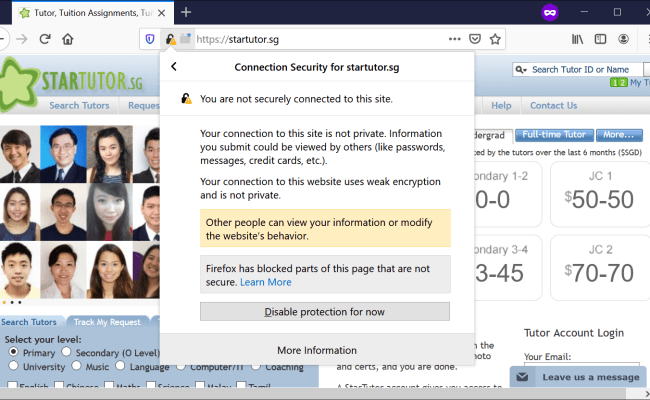This screenshot has width=650, height=400.
Task: Open the page actions three-dot menu
Action: click(x=454, y=39)
